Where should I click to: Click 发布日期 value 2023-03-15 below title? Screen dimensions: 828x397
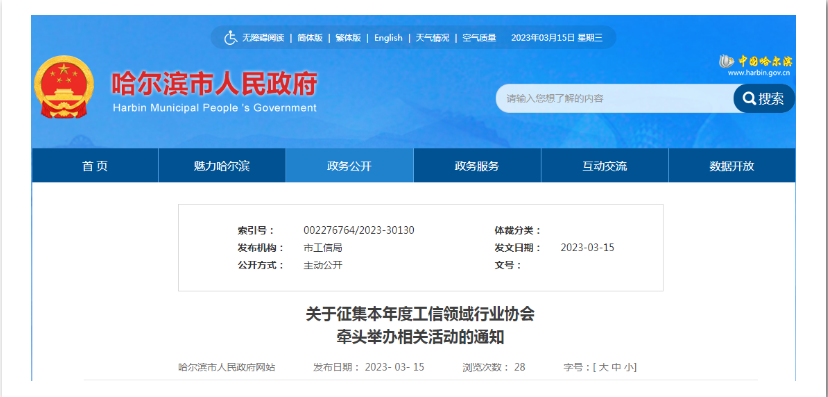394,367
